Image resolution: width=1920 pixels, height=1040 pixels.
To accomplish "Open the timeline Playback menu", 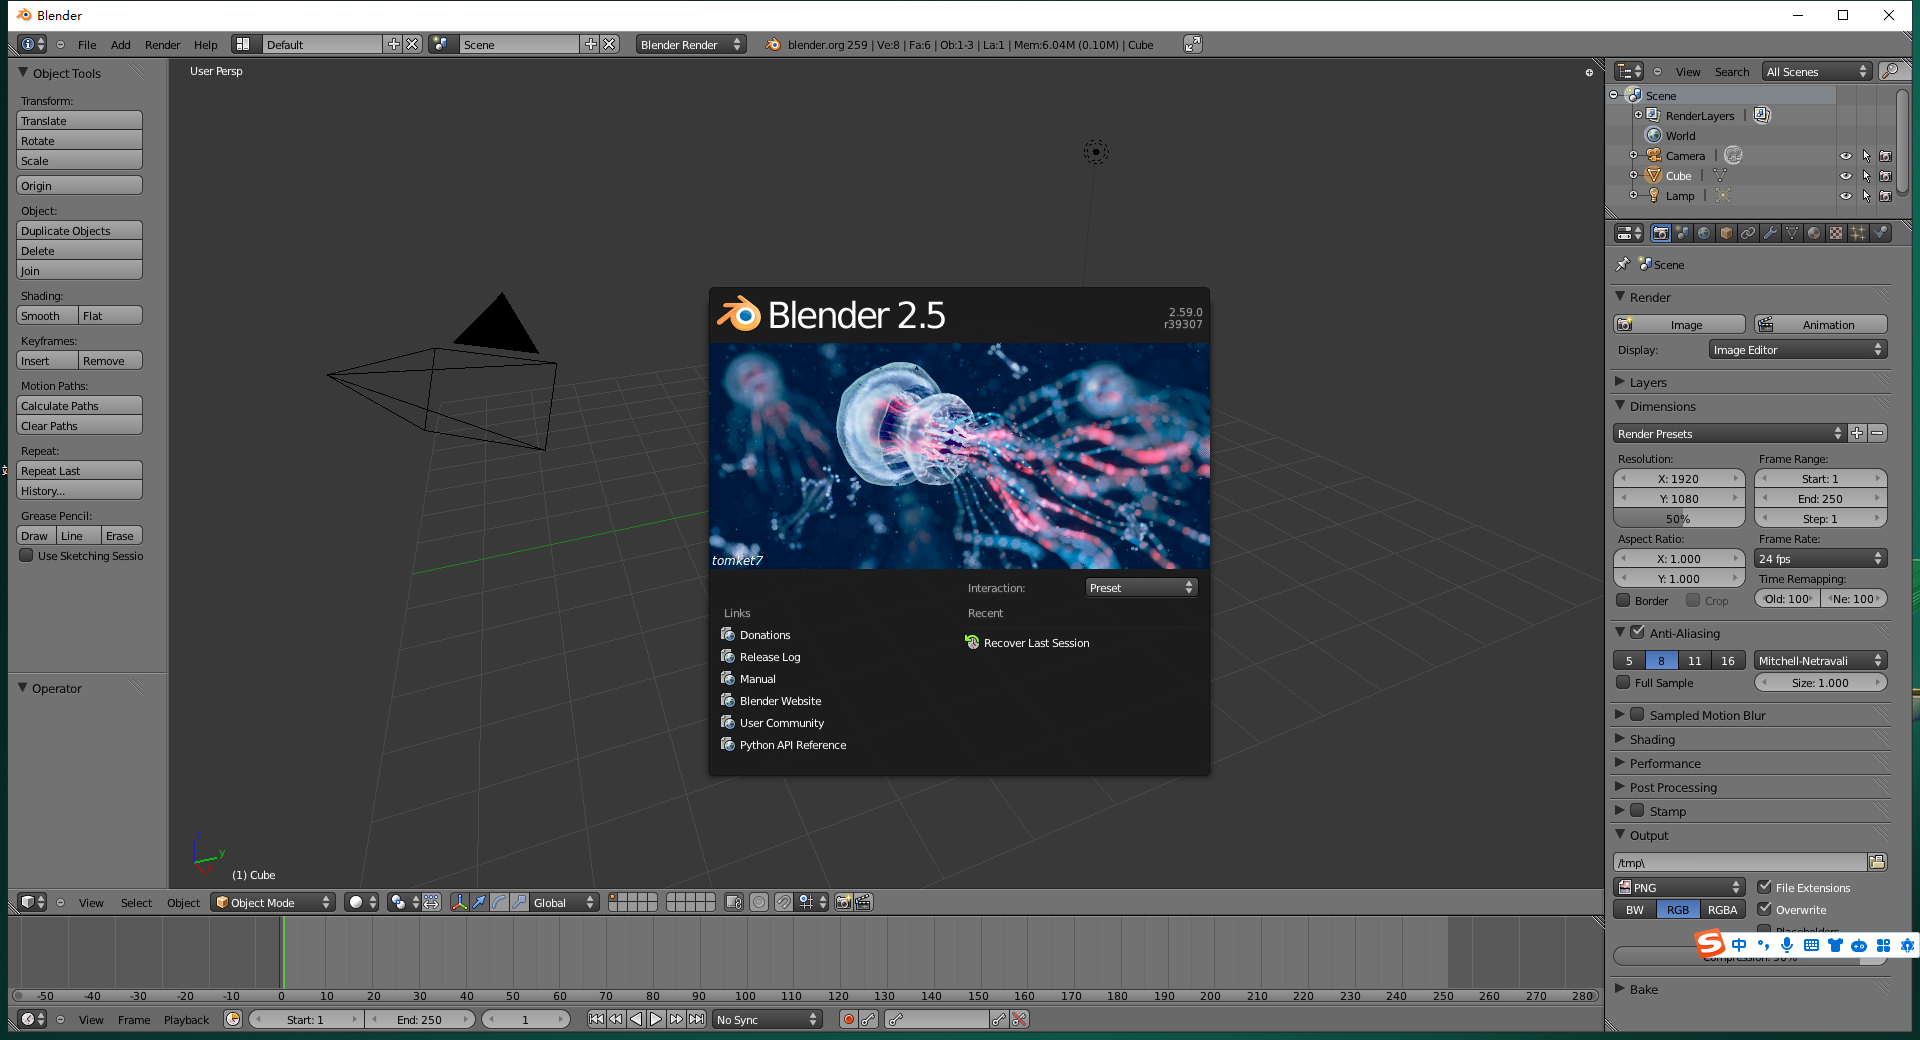I will pyautogui.click(x=186, y=1020).
